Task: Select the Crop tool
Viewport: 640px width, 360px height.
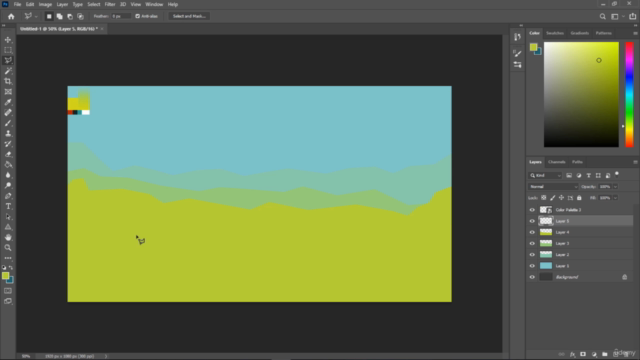Action: click(8, 81)
